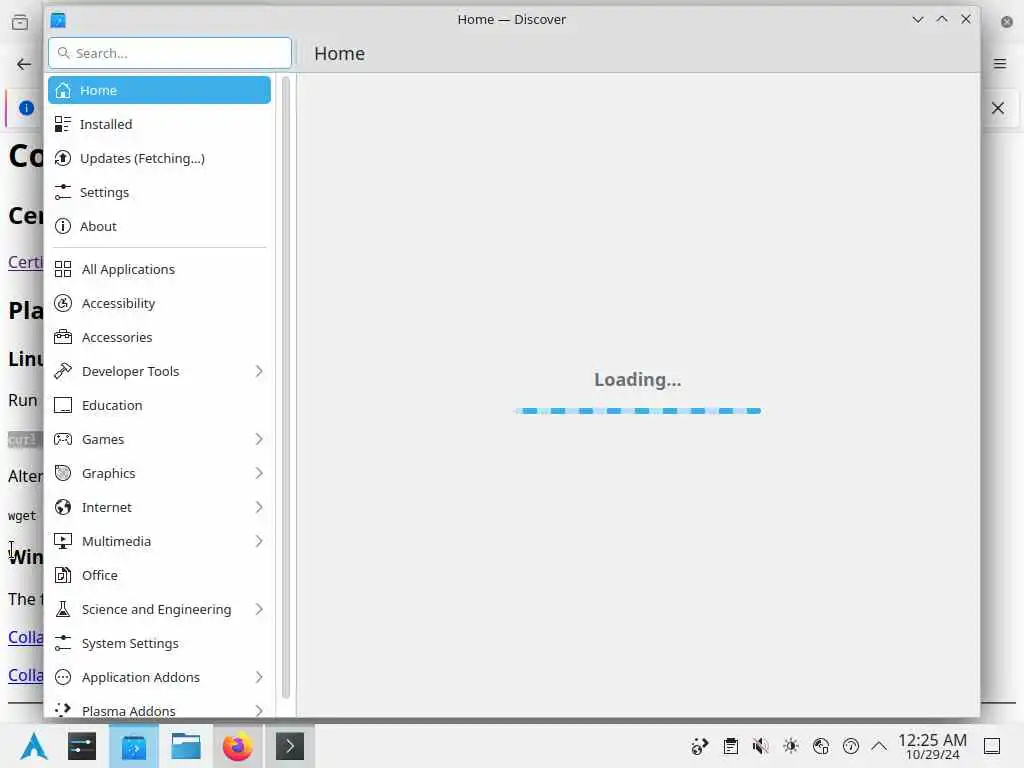This screenshot has height=768, width=1024.
Task: Click the info icon in background browser
Action: [26, 108]
